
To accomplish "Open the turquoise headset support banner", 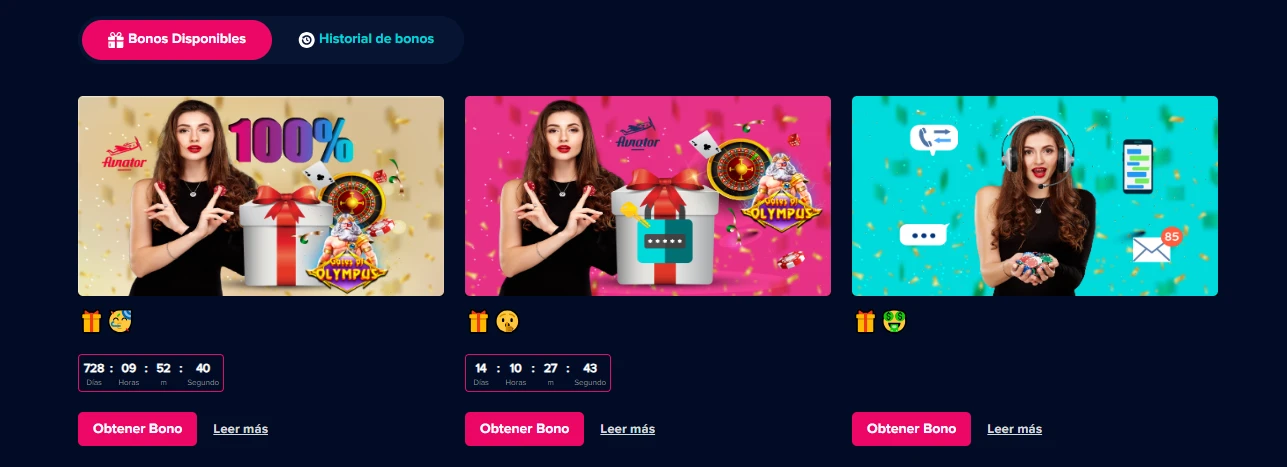I will tap(1035, 196).
